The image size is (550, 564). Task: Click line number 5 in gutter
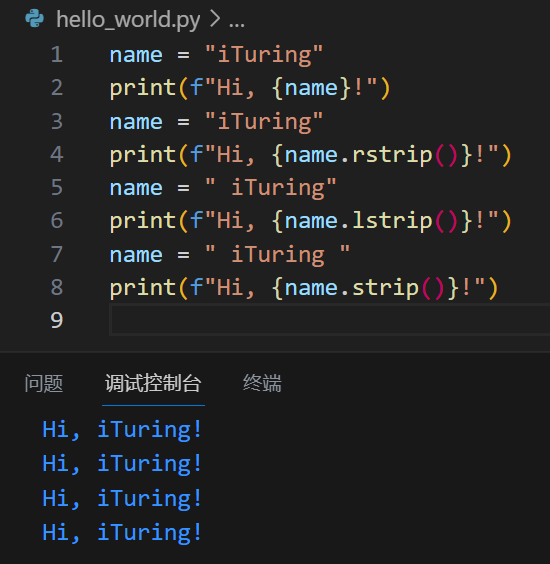[57, 187]
